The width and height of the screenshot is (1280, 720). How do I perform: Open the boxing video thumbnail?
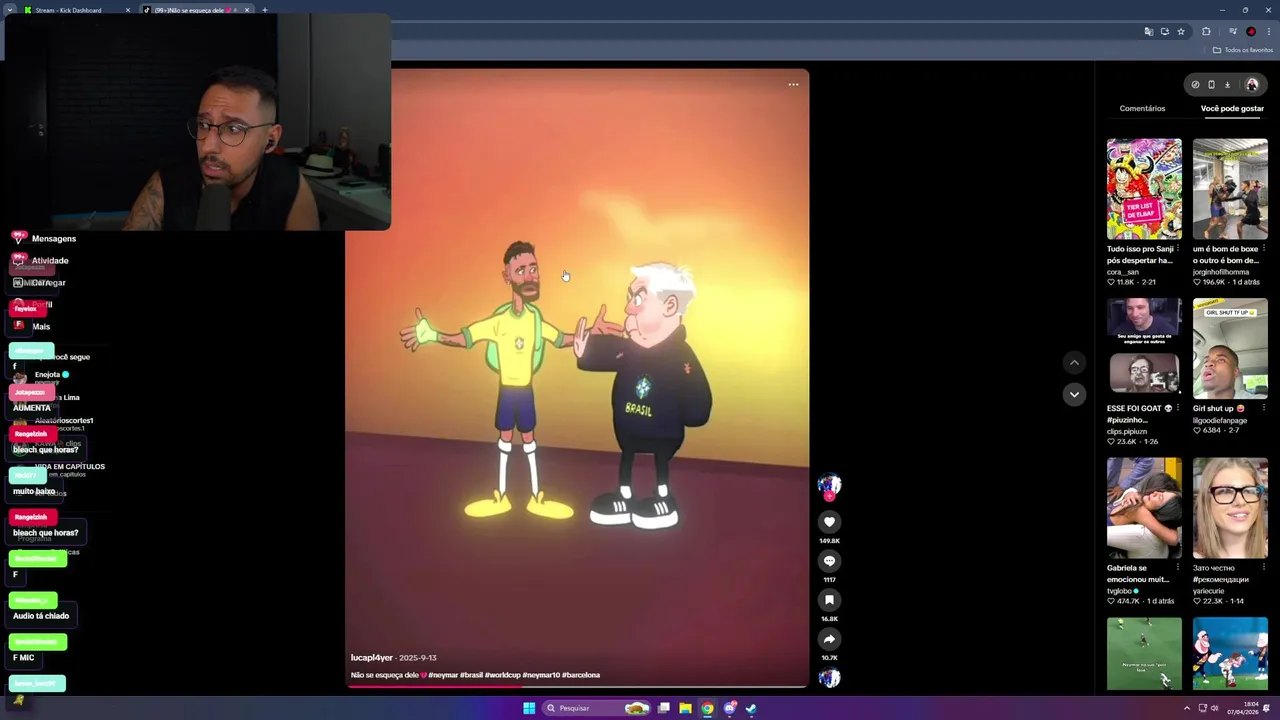click(1230, 189)
